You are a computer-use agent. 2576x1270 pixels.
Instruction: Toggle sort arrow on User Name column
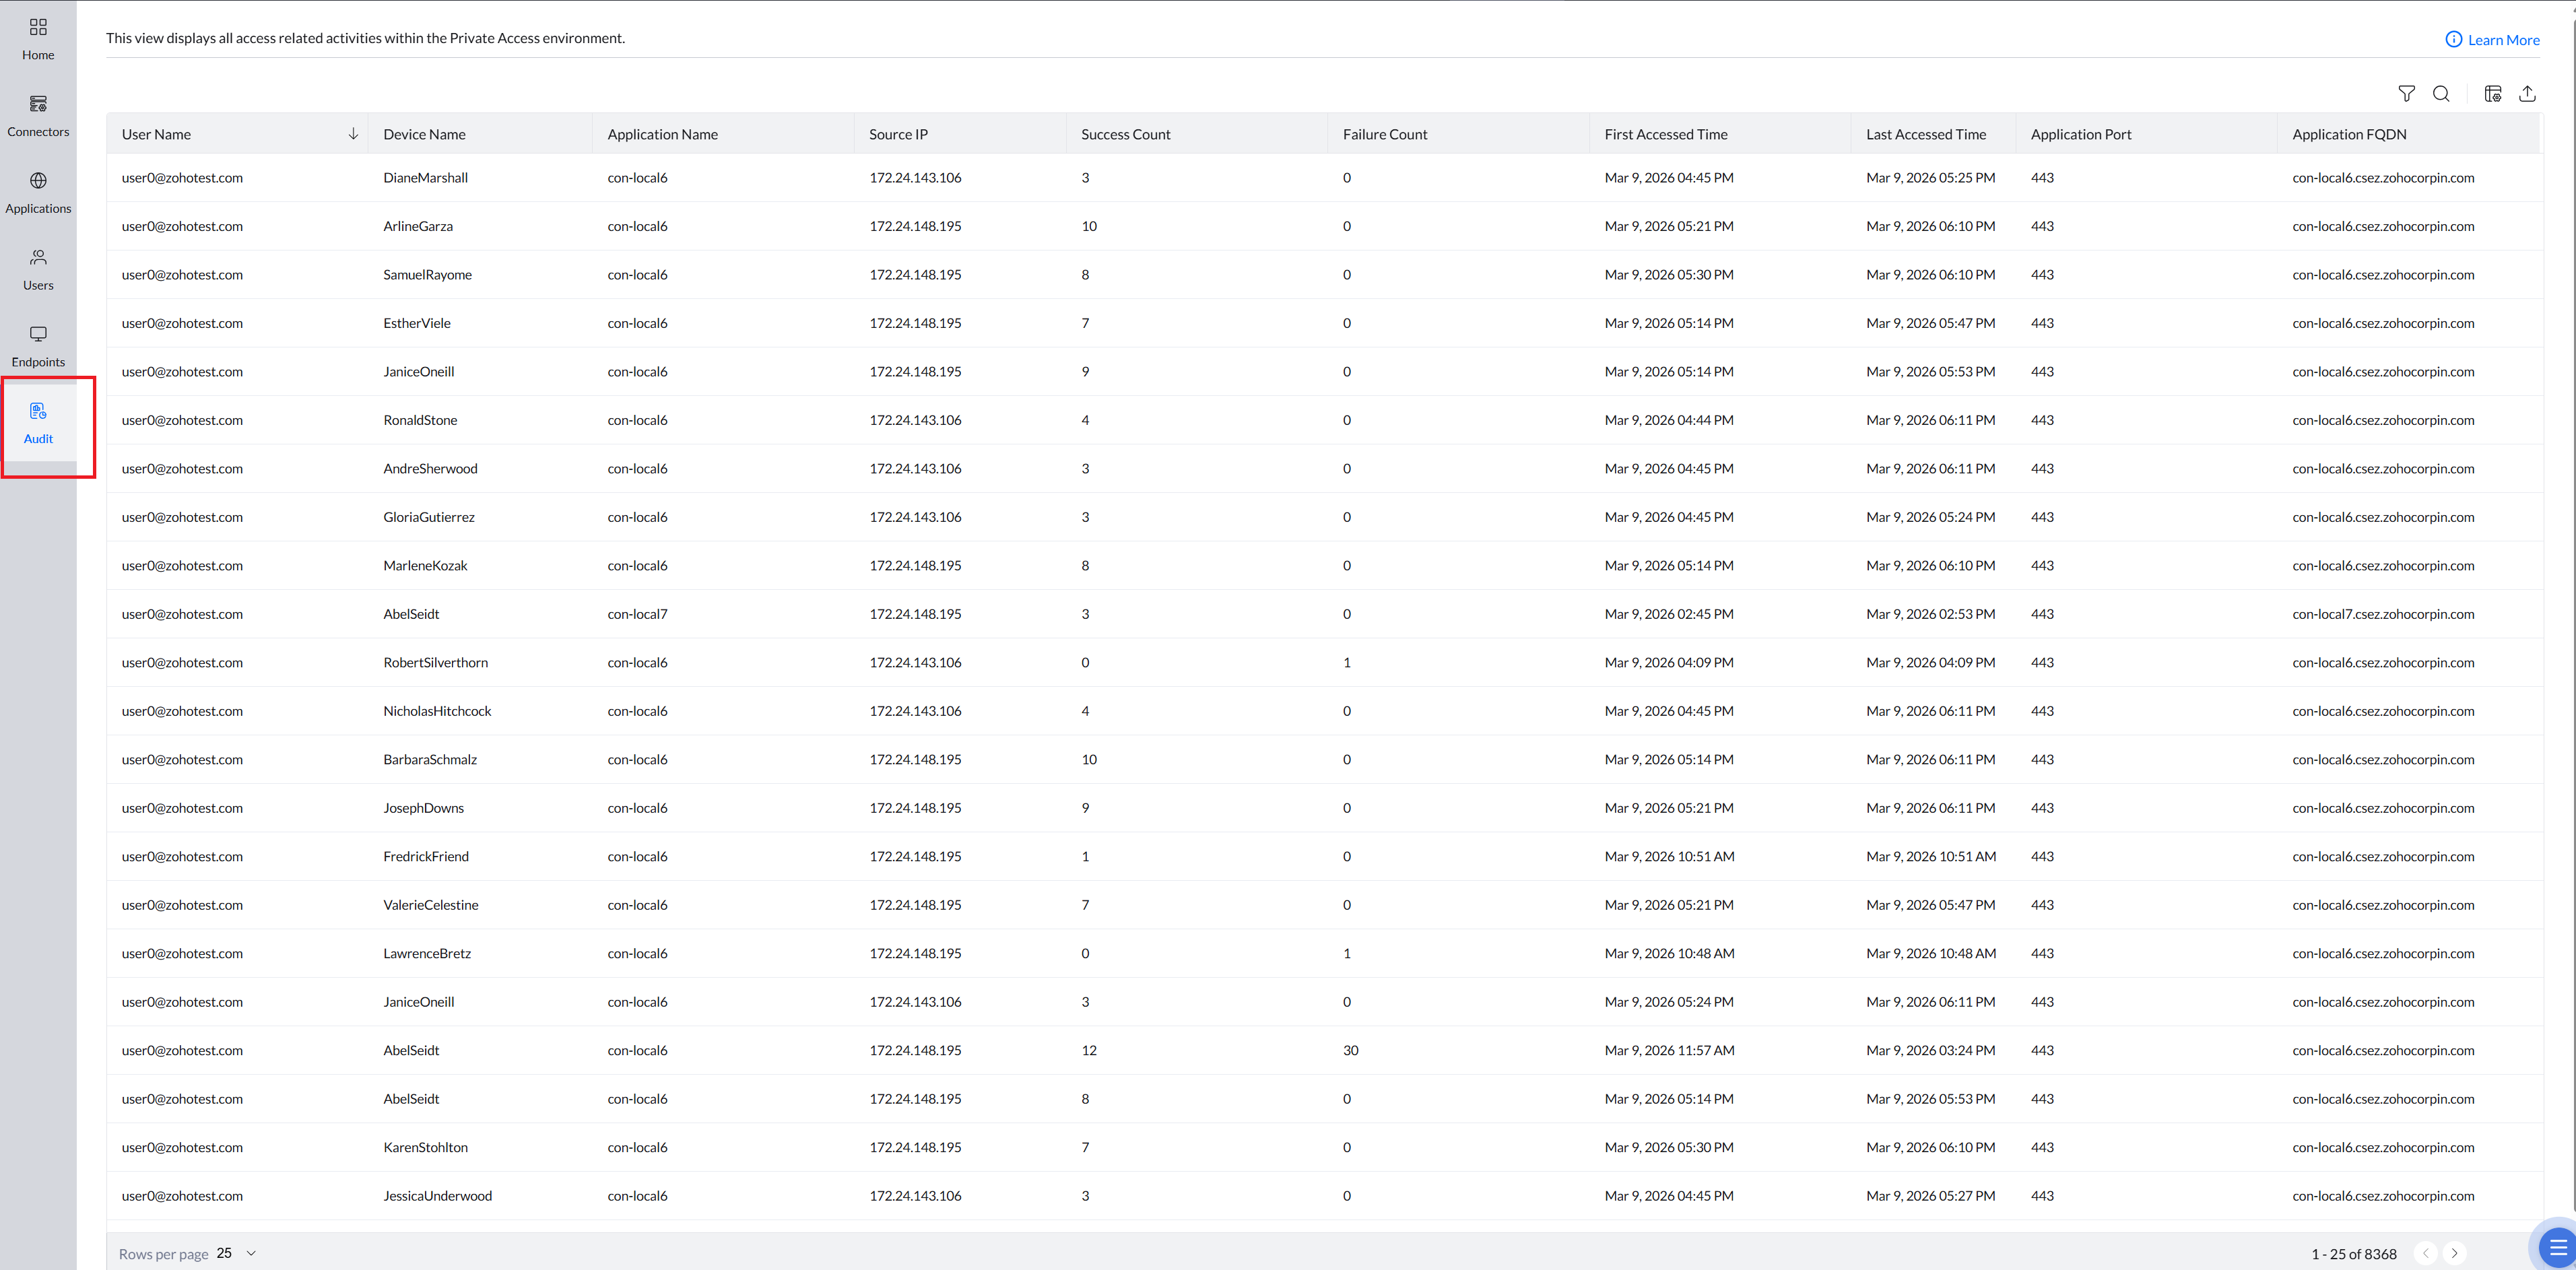click(353, 134)
